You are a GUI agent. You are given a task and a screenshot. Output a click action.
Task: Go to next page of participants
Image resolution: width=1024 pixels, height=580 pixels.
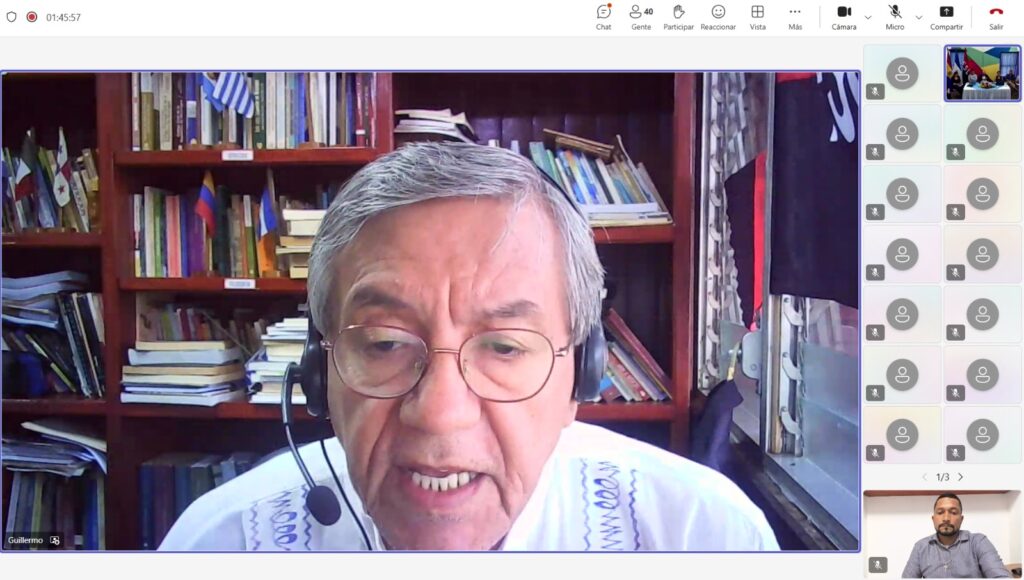coord(961,477)
